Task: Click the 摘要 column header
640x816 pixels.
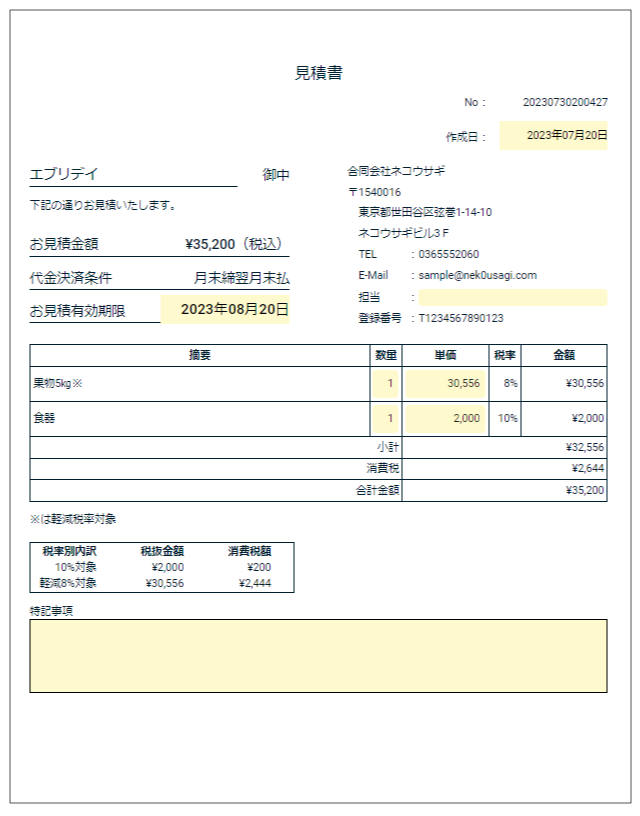Action: pyautogui.click(x=200, y=355)
